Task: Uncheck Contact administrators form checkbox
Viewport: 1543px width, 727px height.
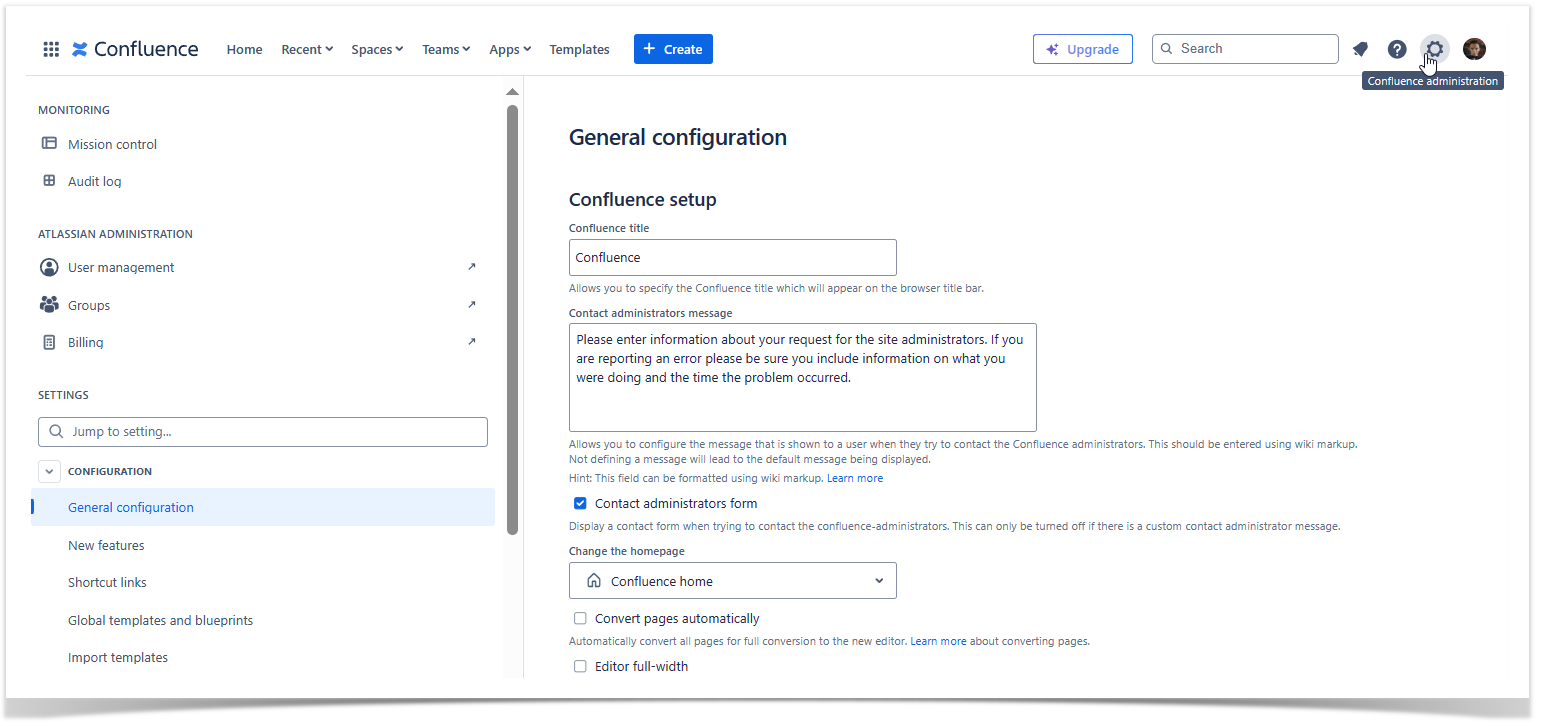Action: click(x=580, y=503)
